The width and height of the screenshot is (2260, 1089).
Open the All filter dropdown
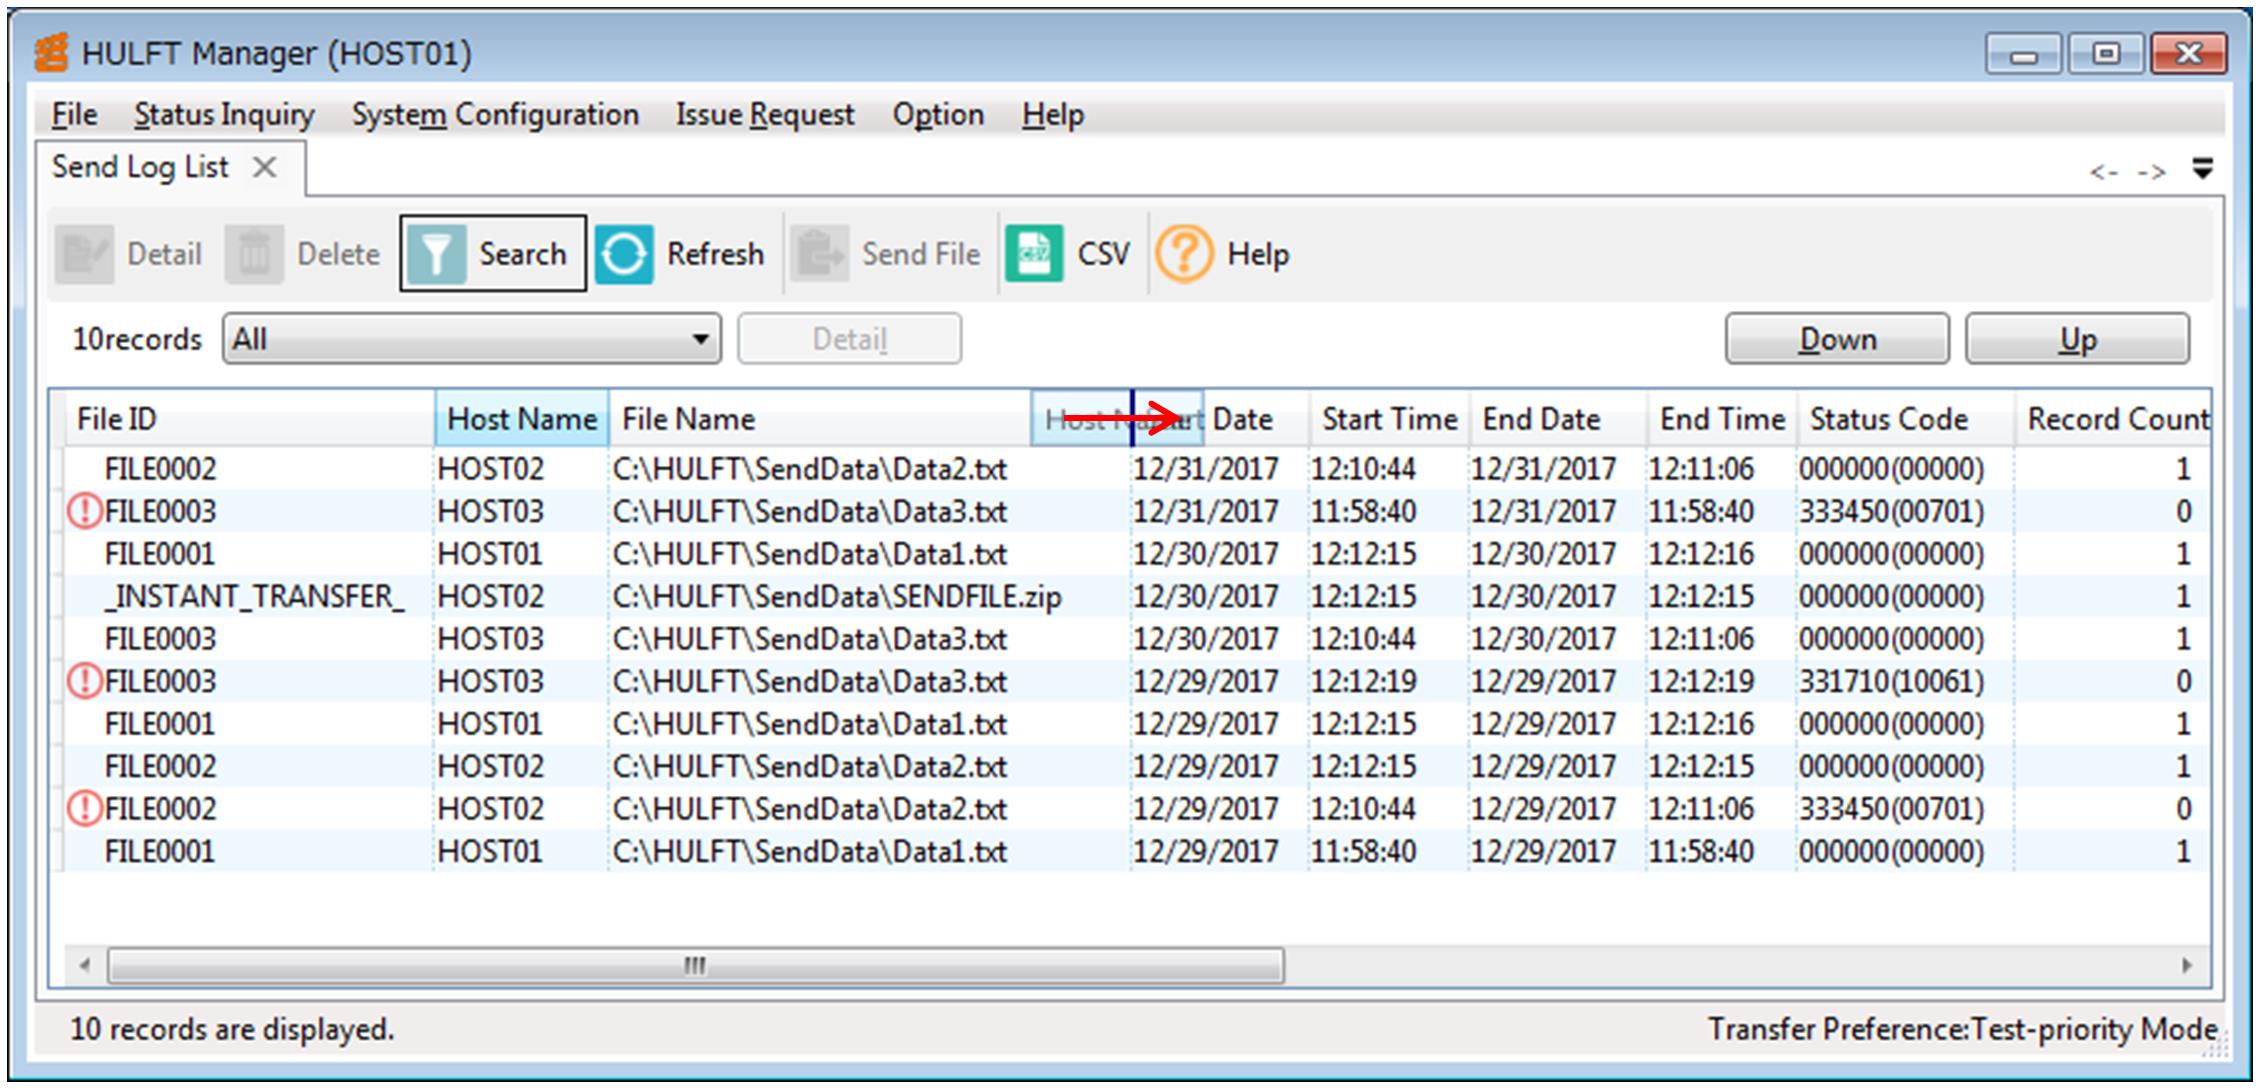click(x=702, y=339)
